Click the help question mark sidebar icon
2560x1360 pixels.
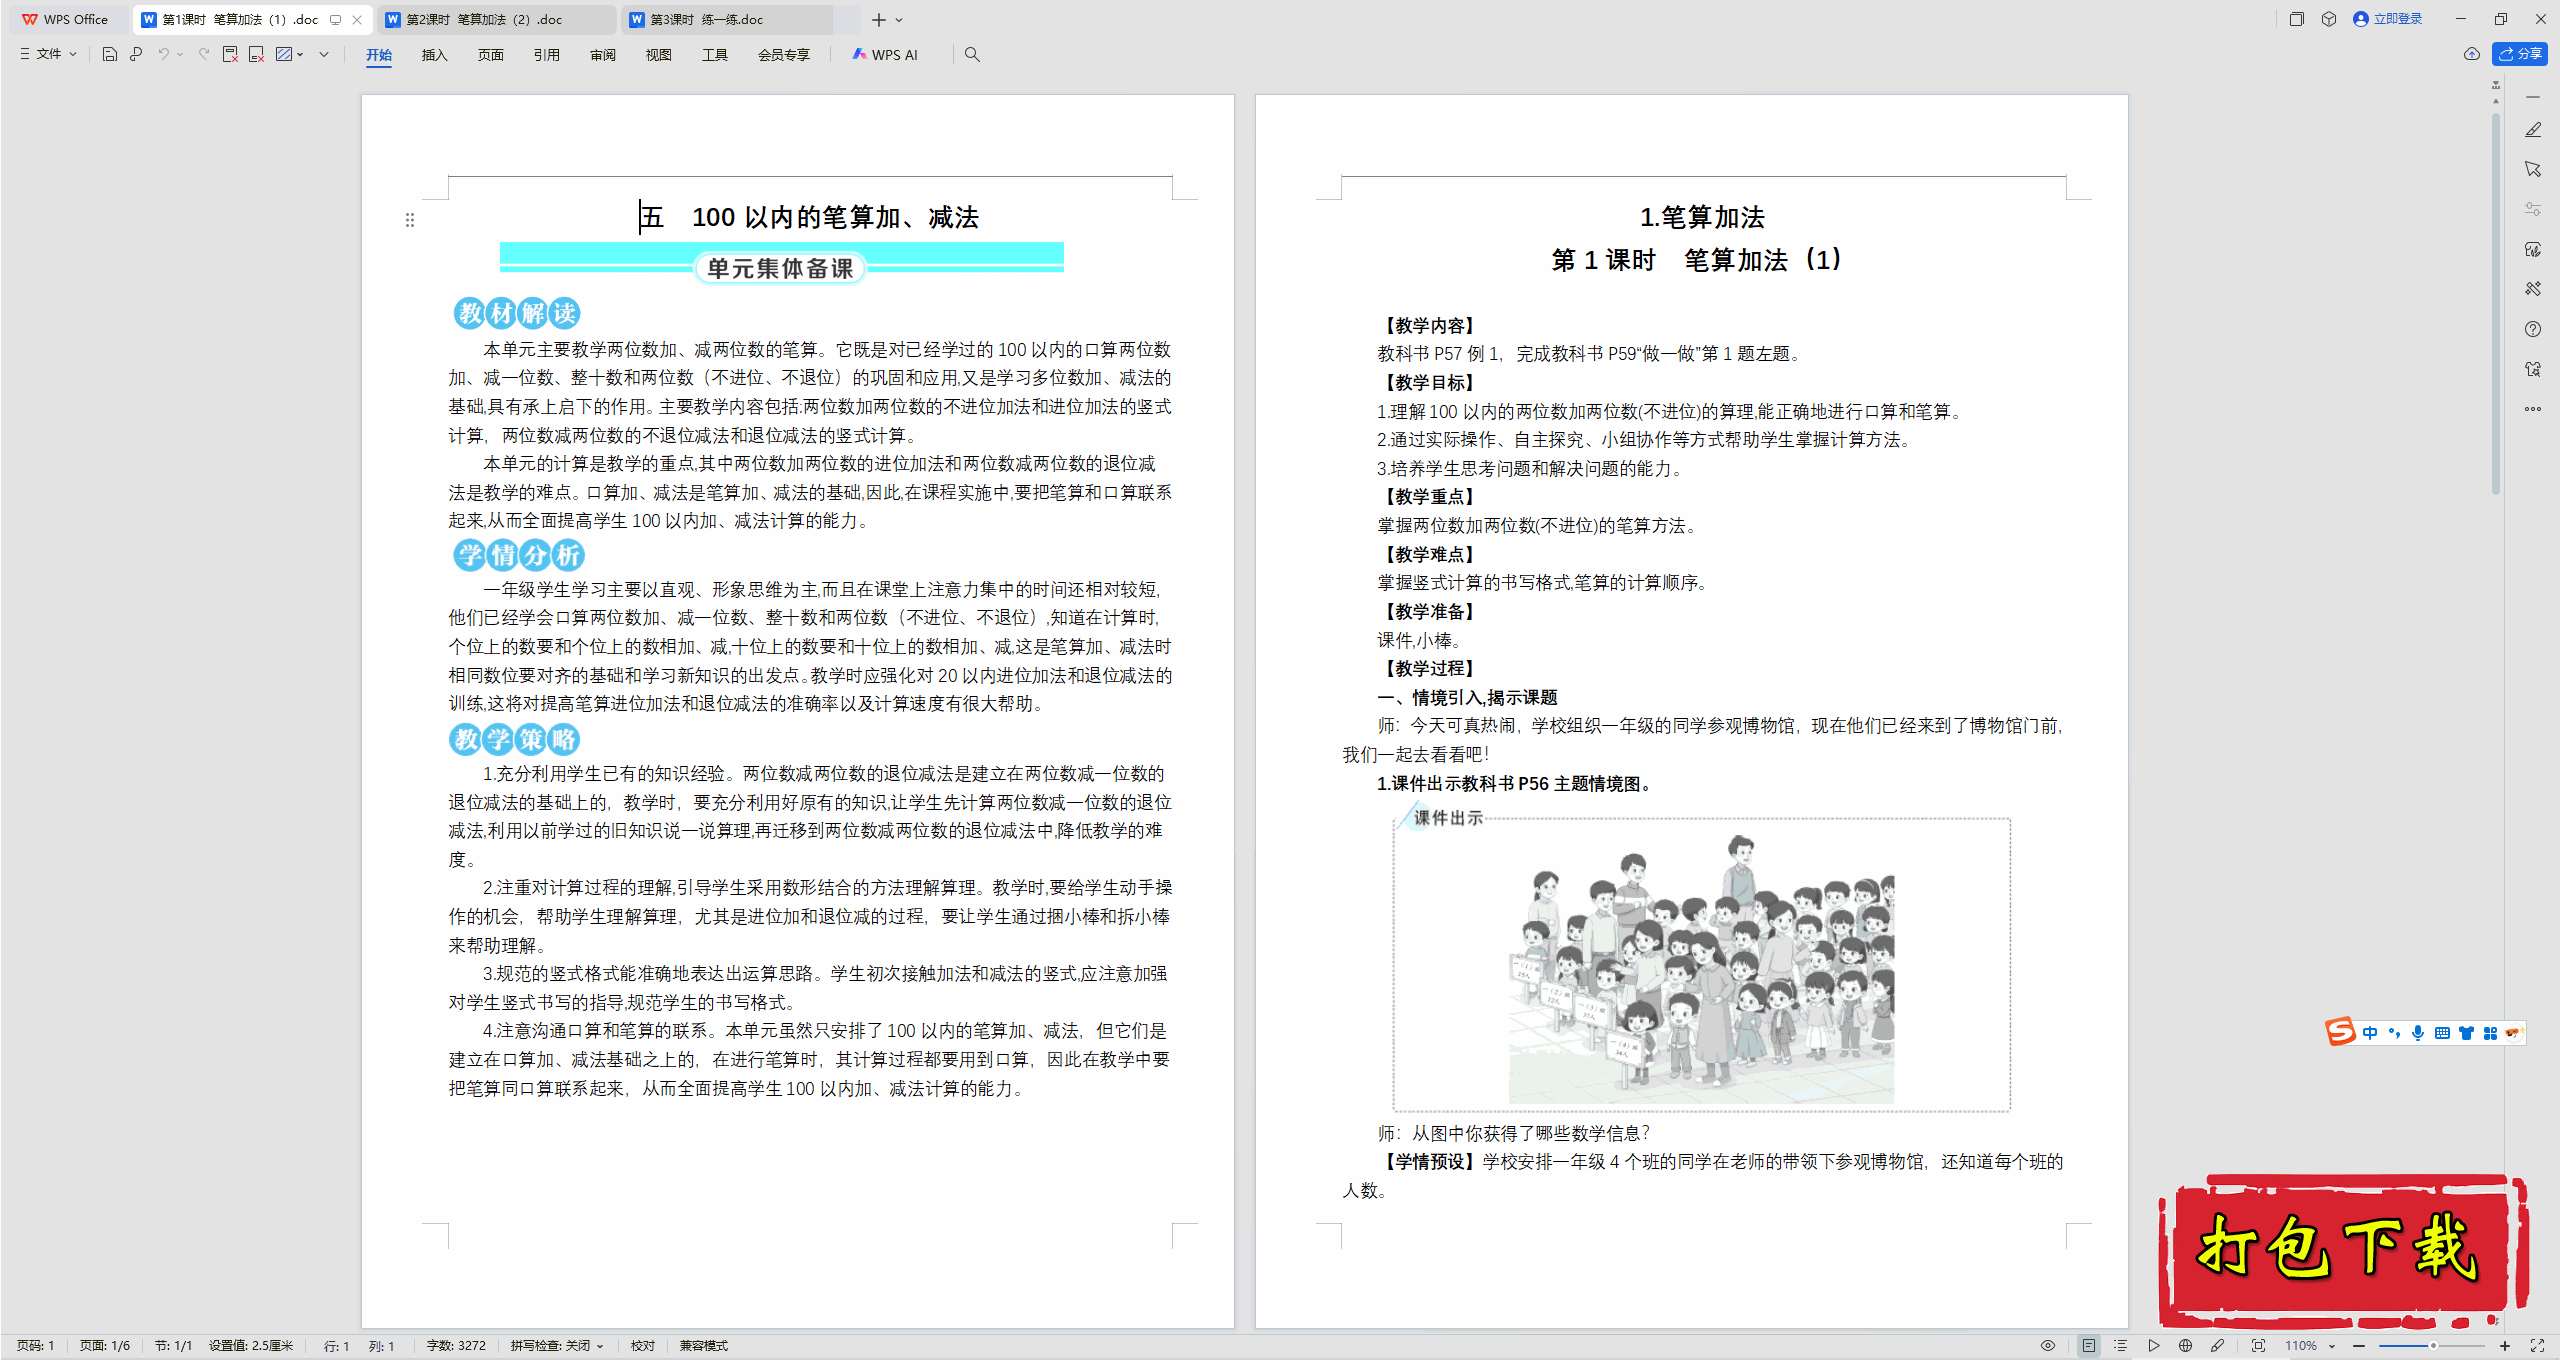(x=2533, y=329)
